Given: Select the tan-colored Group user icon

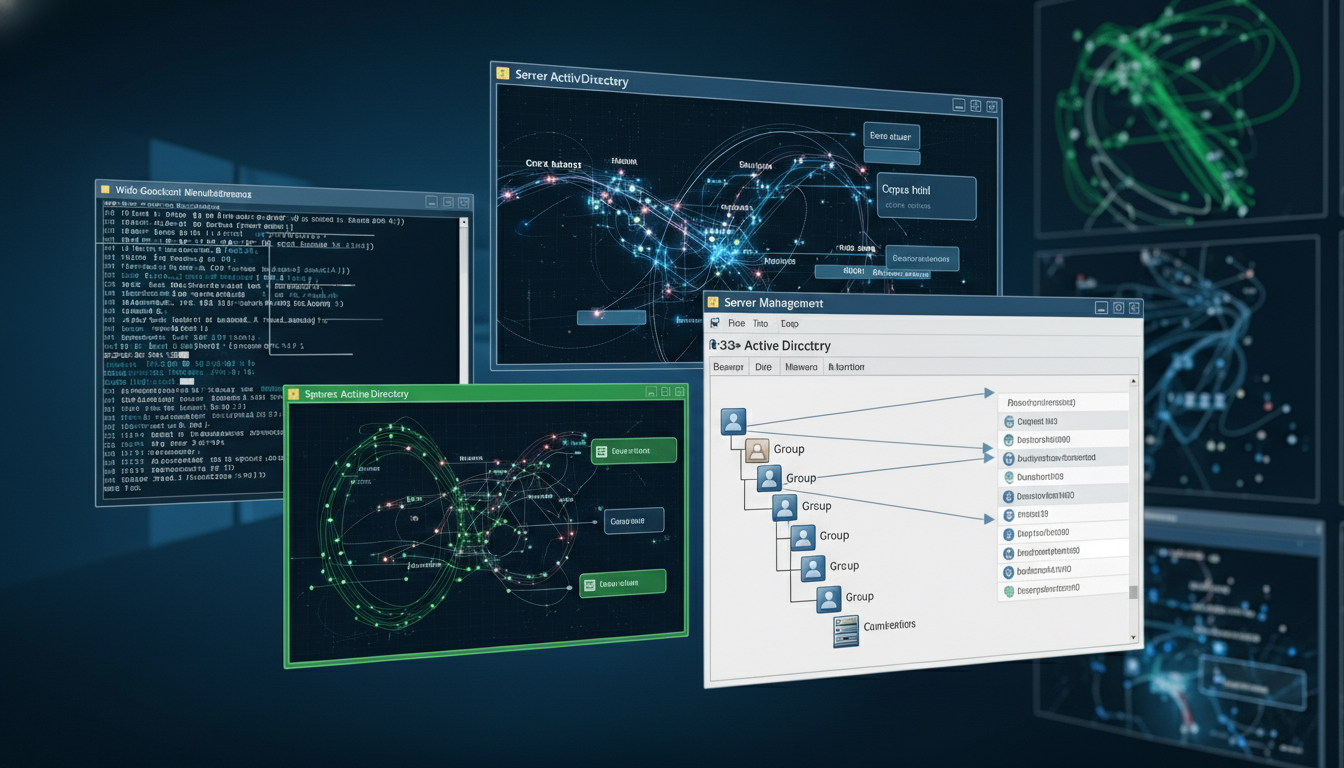Looking at the screenshot, I should [x=757, y=450].
